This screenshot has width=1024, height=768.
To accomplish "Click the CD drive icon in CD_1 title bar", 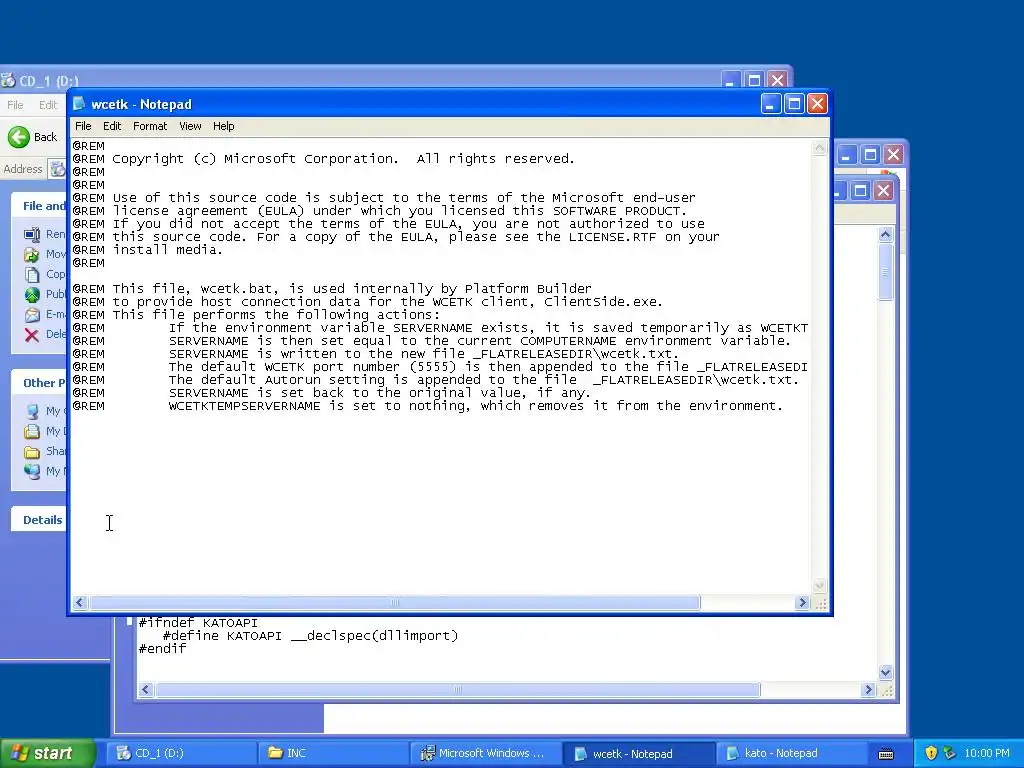I will tap(8, 81).
